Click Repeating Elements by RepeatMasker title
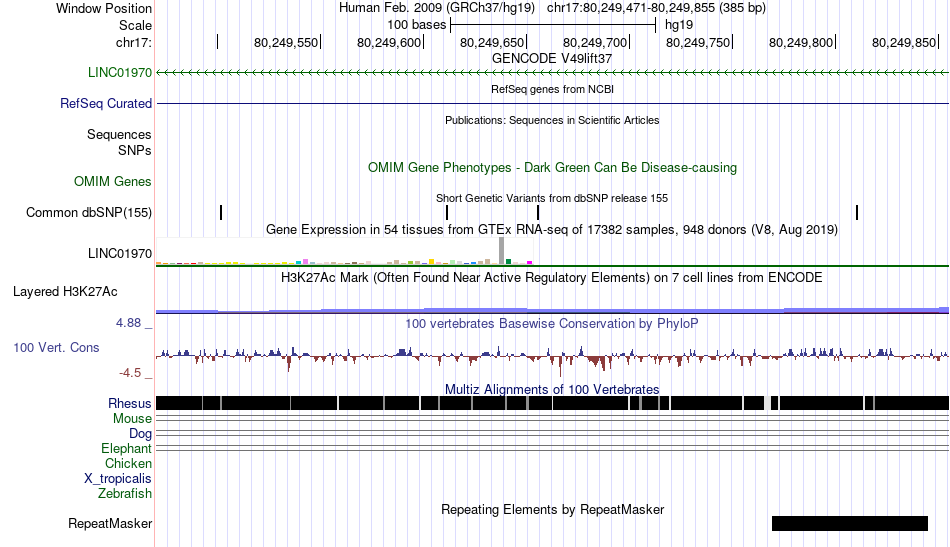 click(552, 509)
